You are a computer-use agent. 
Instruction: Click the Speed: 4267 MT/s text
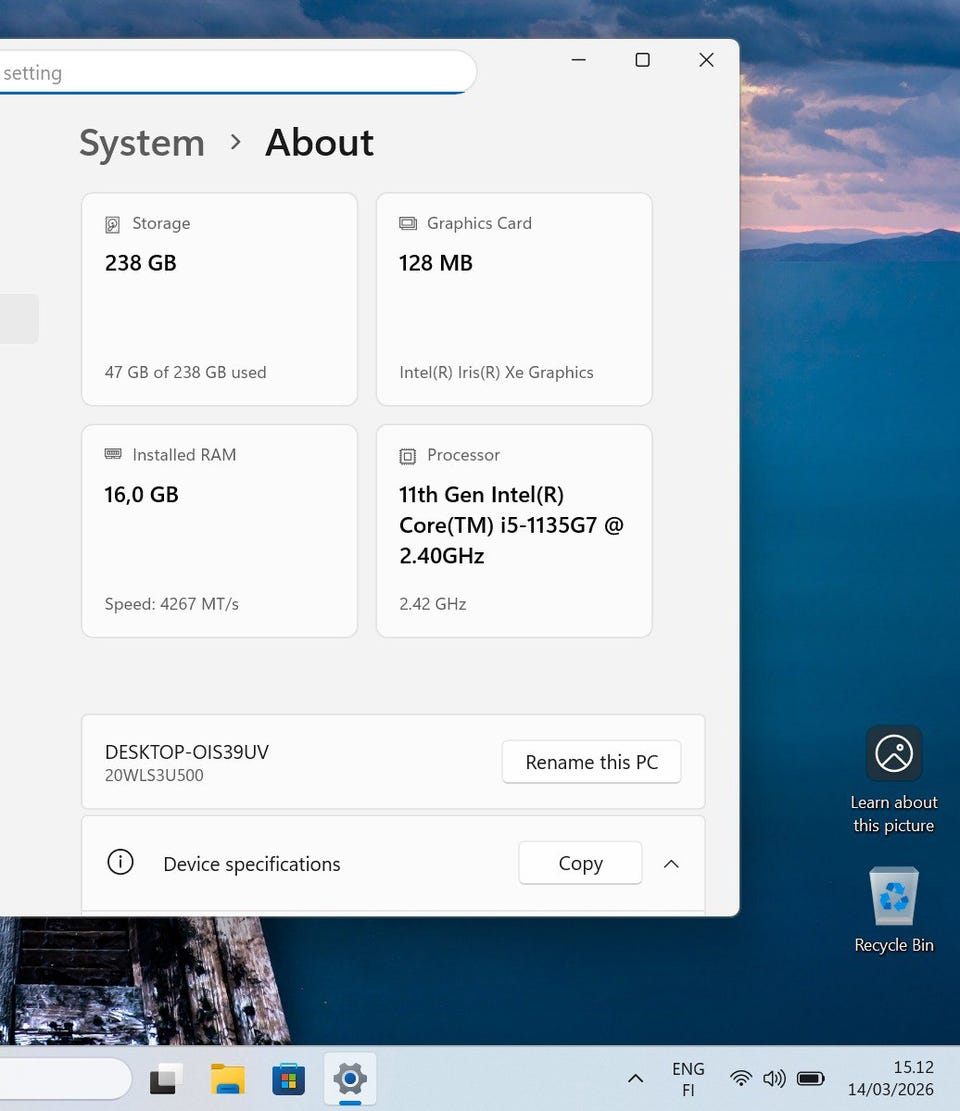click(171, 604)
